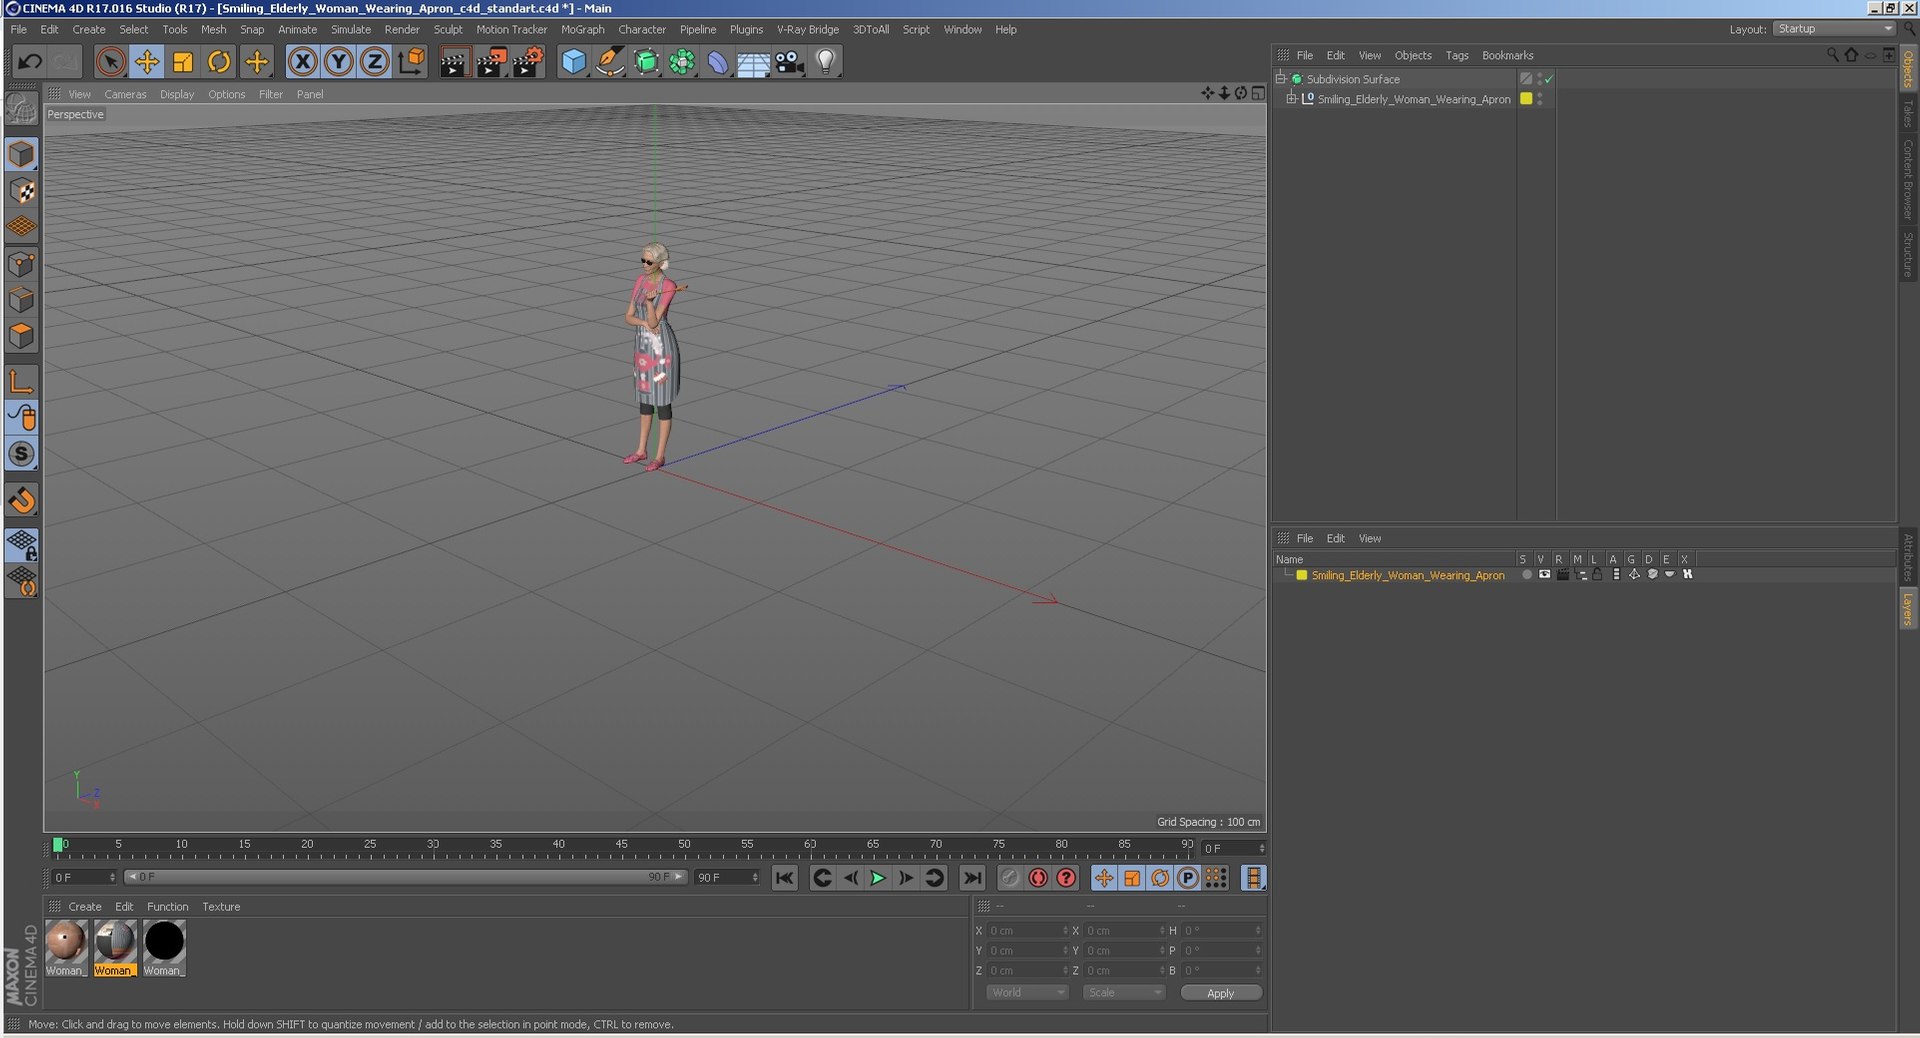The image size is (1920, 1038).
Task: Select the first Woman skin material
Action: coord(66,948)
